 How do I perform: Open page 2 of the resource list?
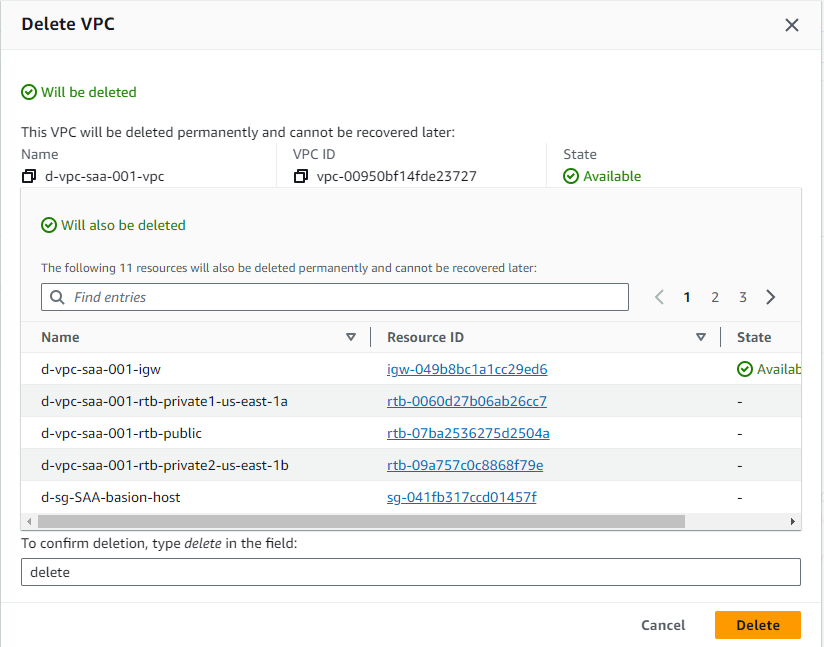[715, 297]
